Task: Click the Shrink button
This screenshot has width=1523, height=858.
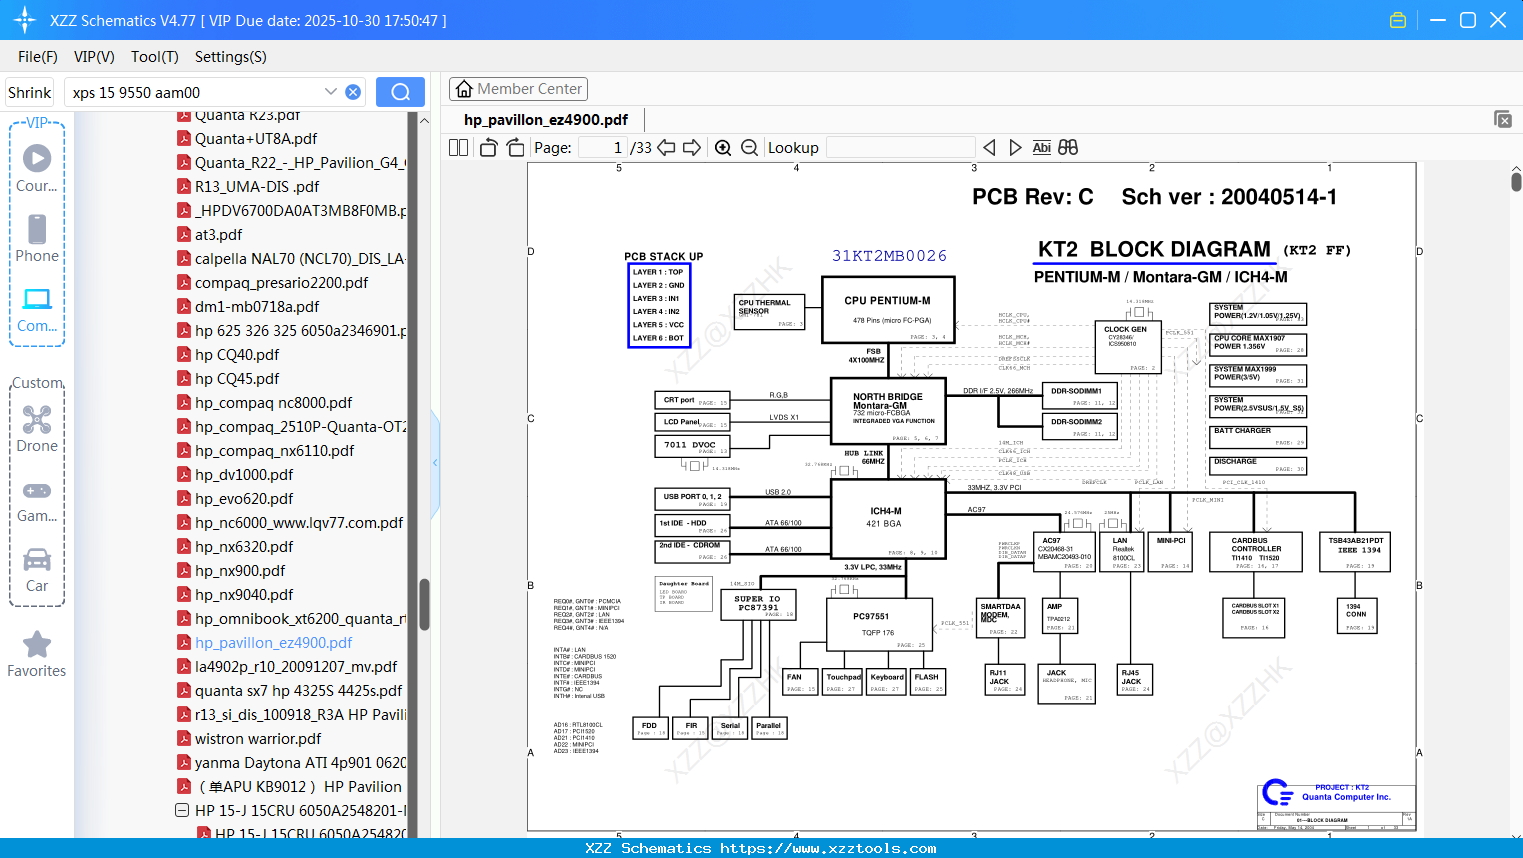Action: 30,92
